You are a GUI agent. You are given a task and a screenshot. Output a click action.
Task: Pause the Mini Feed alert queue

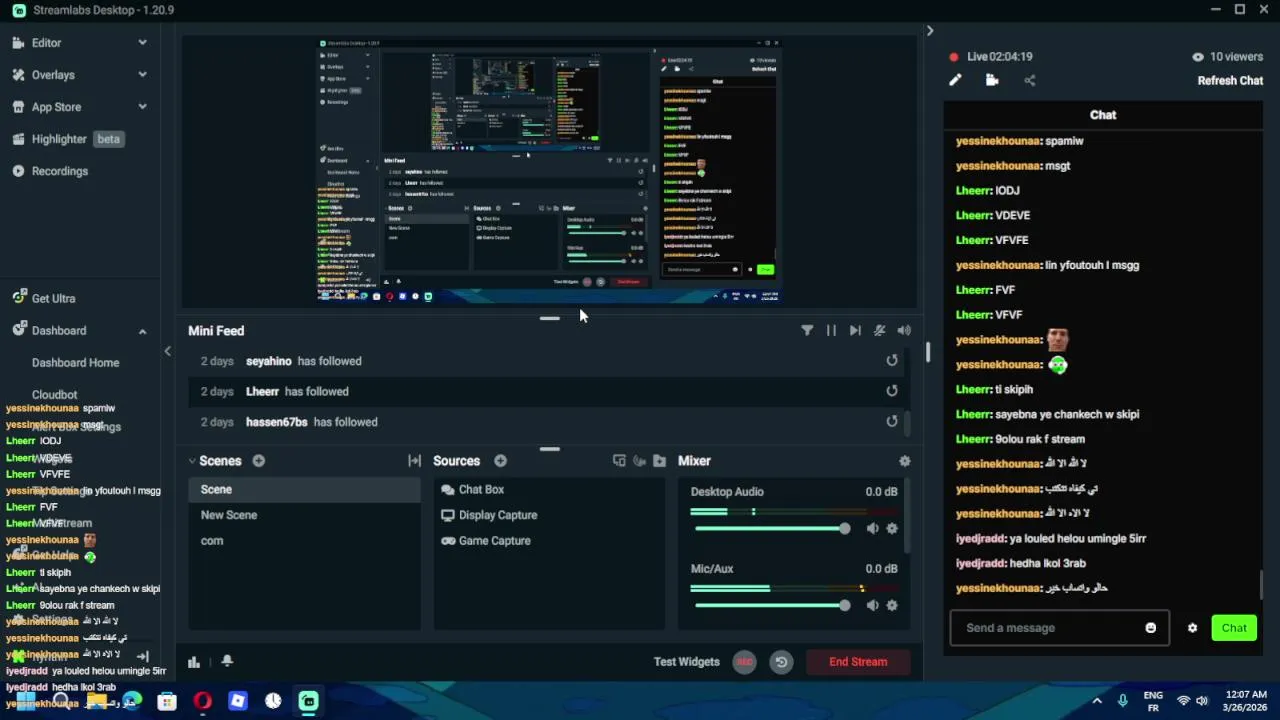coord(831,331)
